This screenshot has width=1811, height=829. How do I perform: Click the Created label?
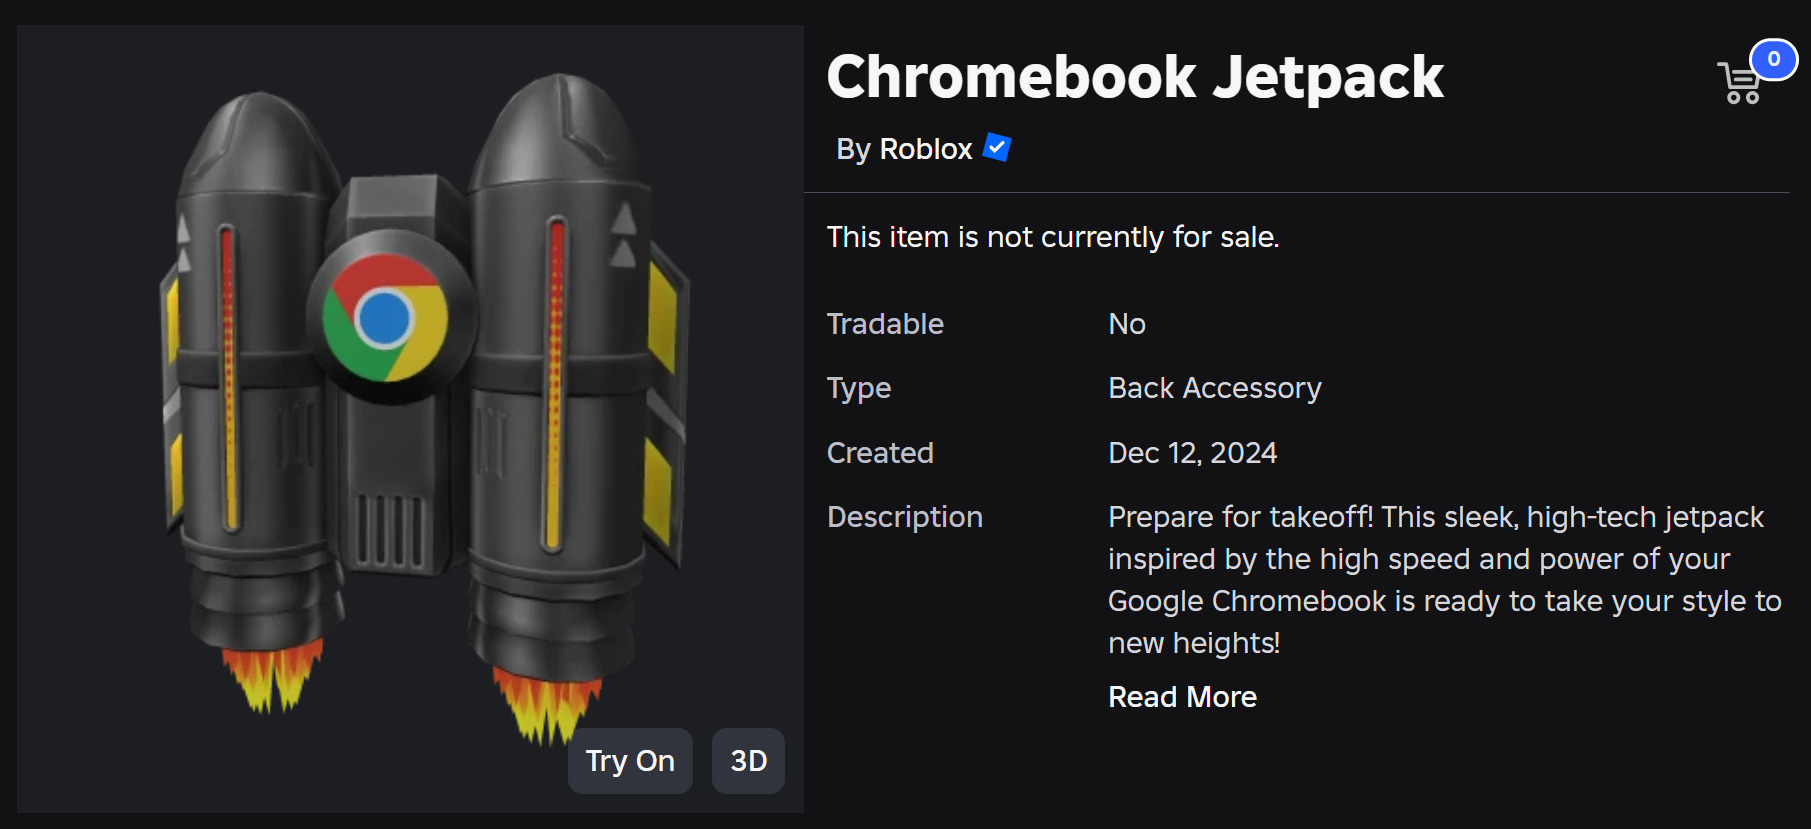(x=880, y=453)
